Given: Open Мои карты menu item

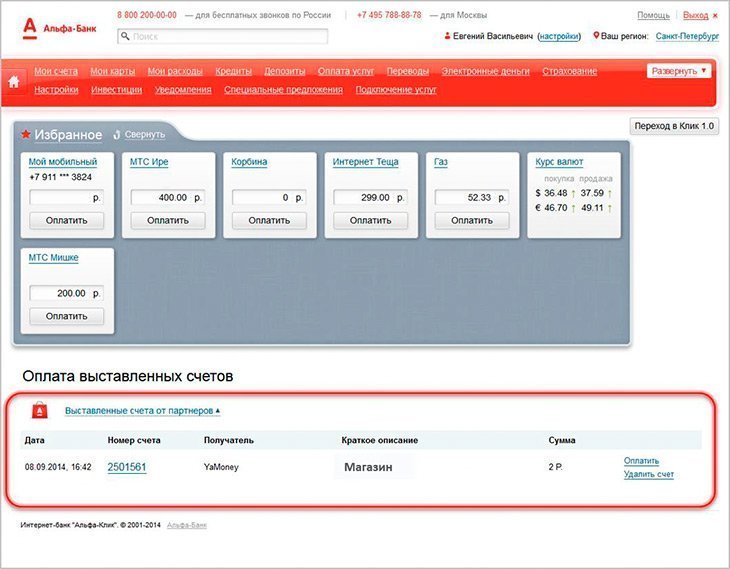Looking at the screenshot, I should [113, 71].
